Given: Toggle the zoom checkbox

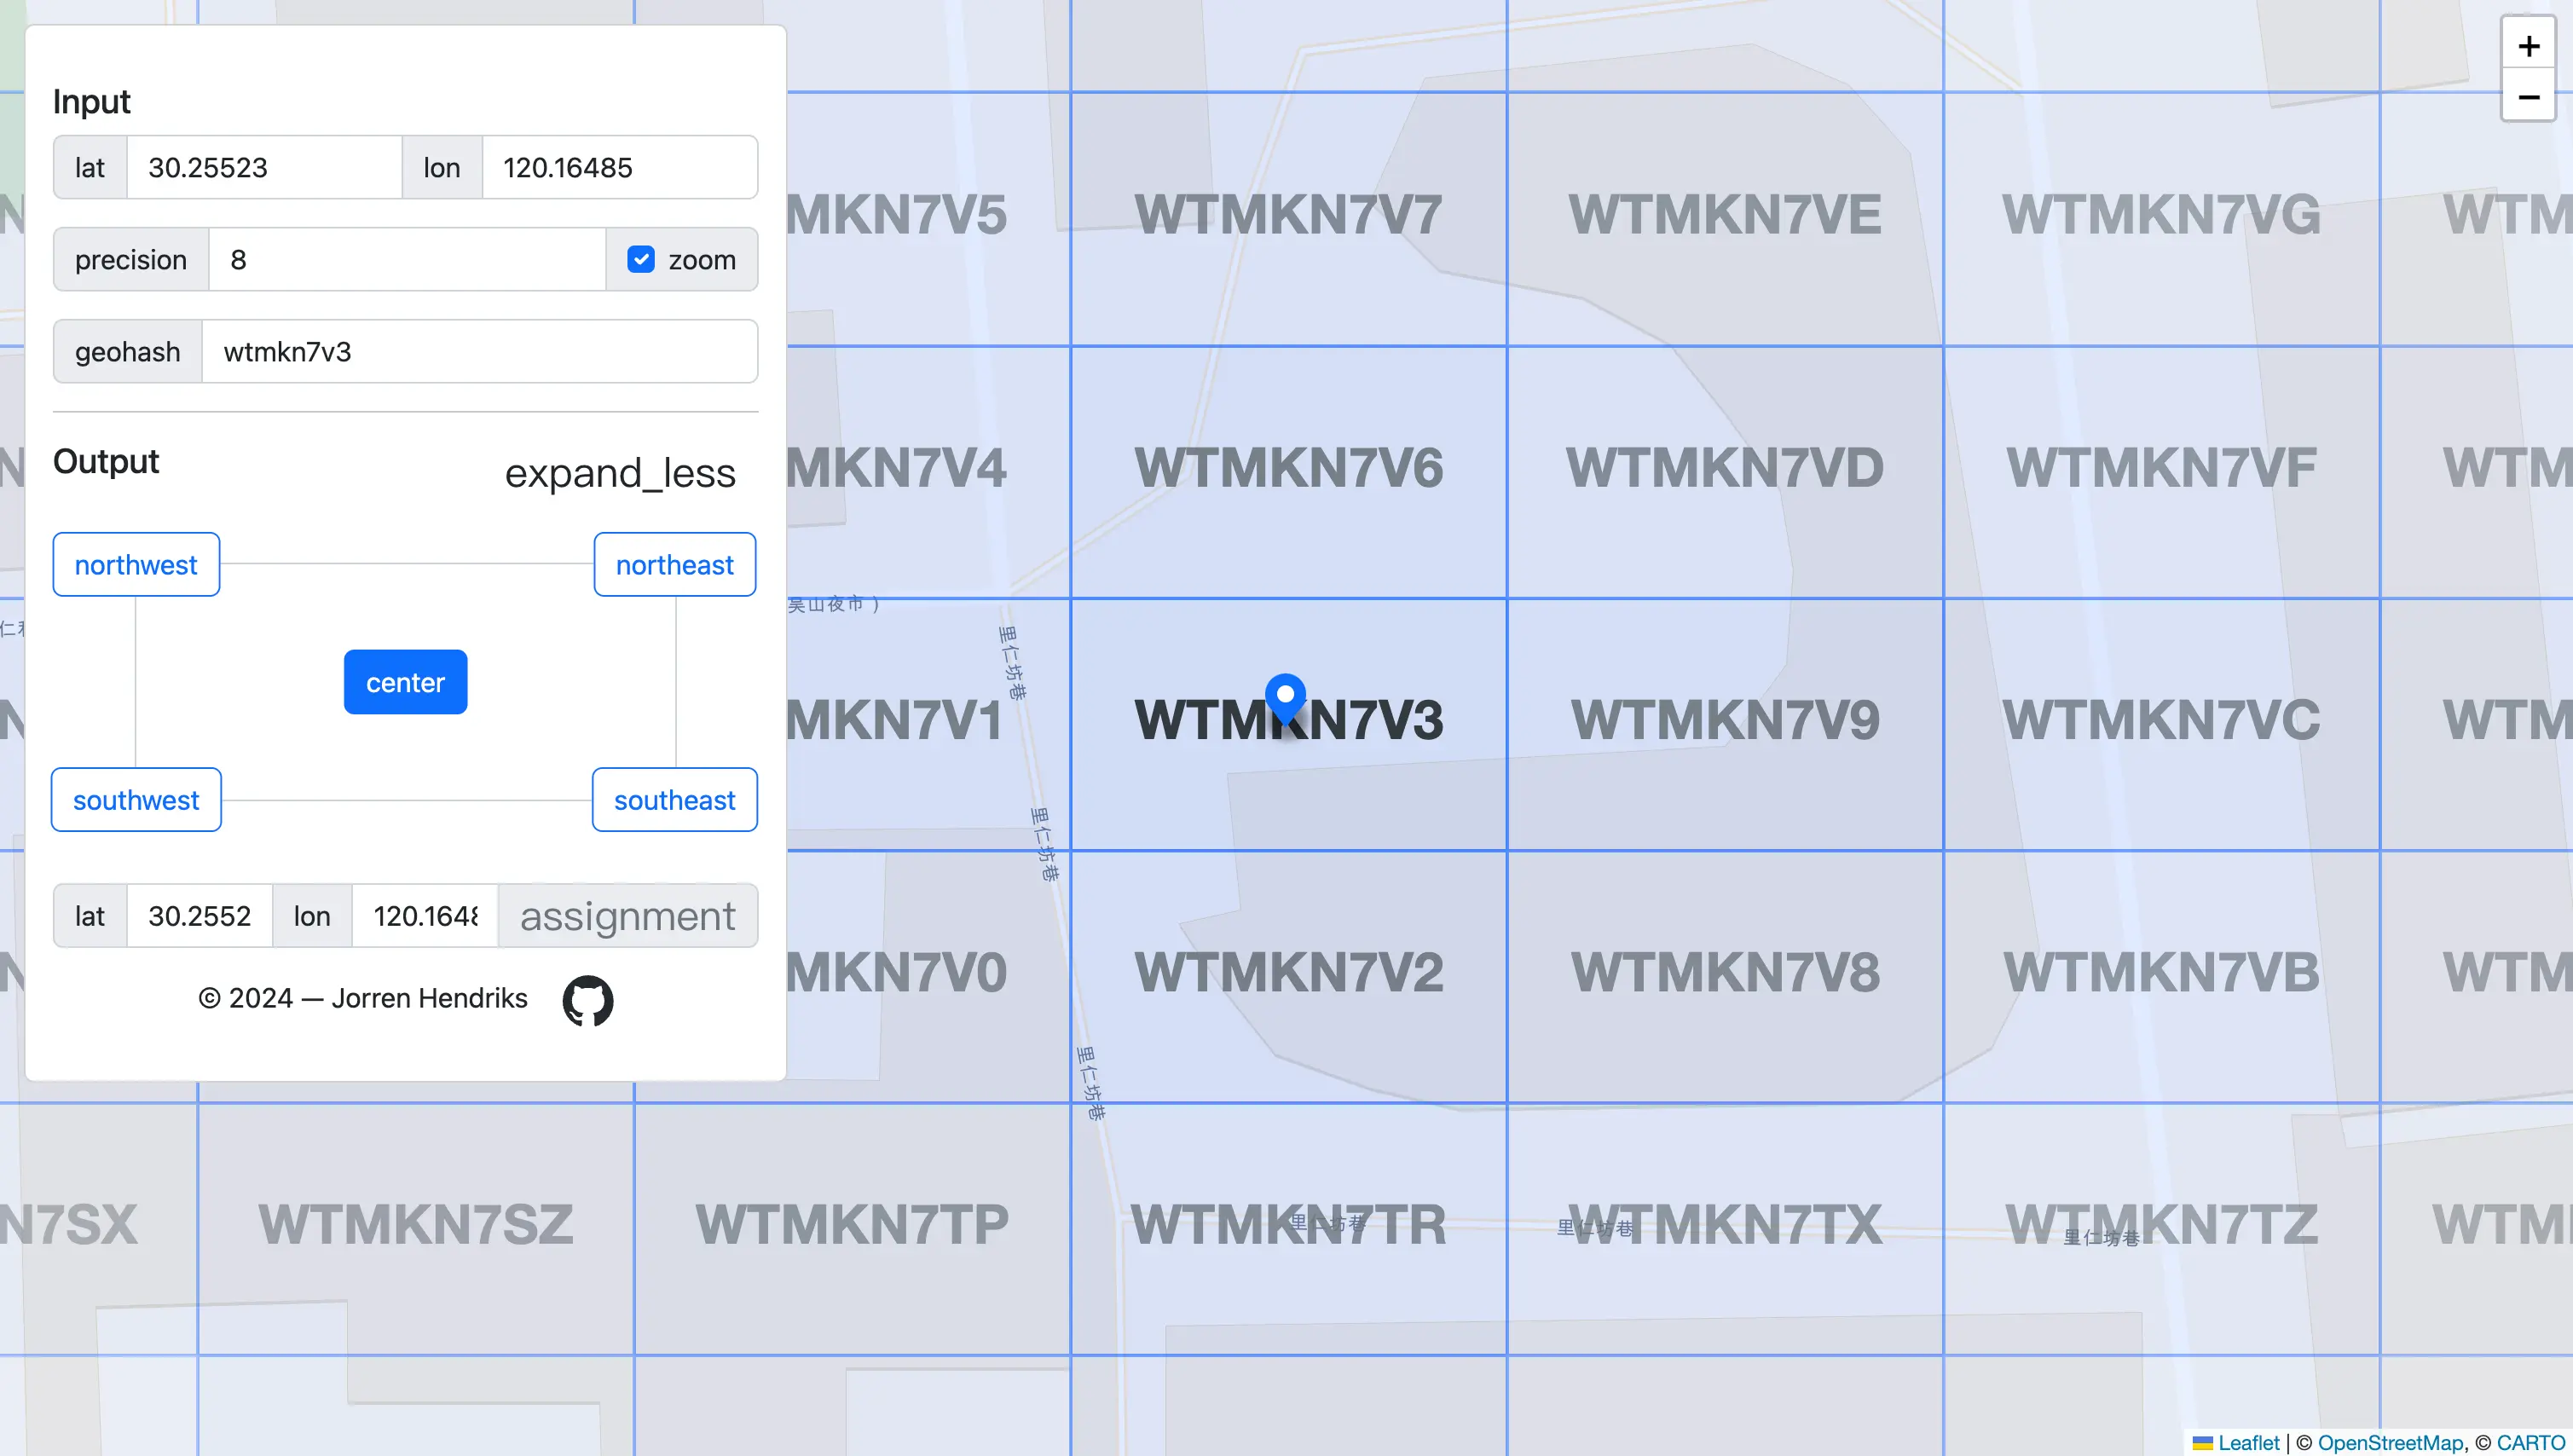Looking at the screenshot, I should pos(641,260).
